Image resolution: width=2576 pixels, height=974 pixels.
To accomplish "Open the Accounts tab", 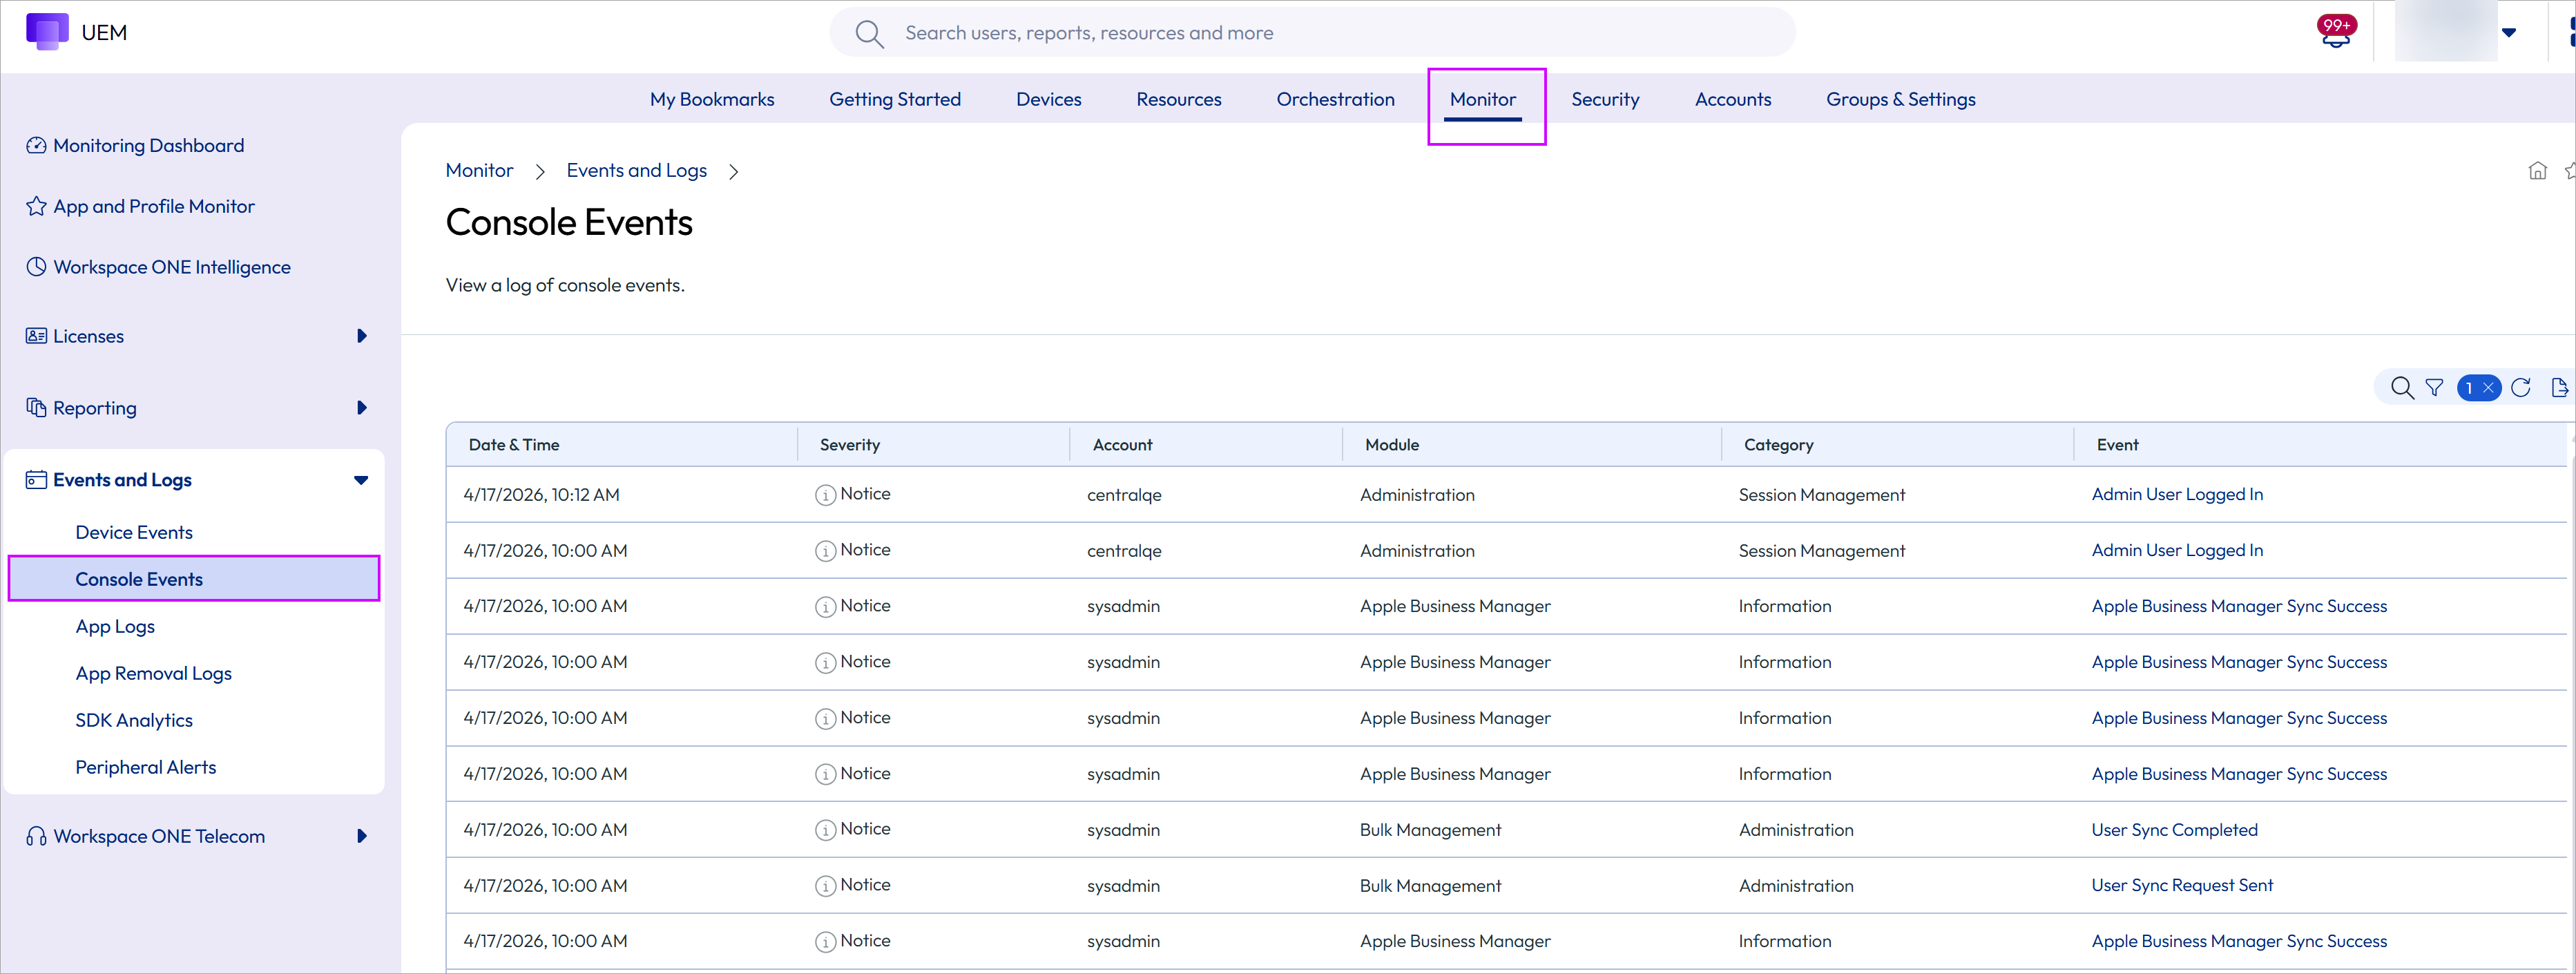I will click(x=1732, y=99).
